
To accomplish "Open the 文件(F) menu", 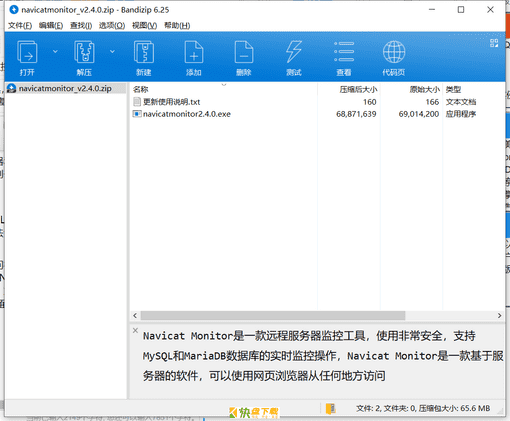I will [x=20, y=26].
